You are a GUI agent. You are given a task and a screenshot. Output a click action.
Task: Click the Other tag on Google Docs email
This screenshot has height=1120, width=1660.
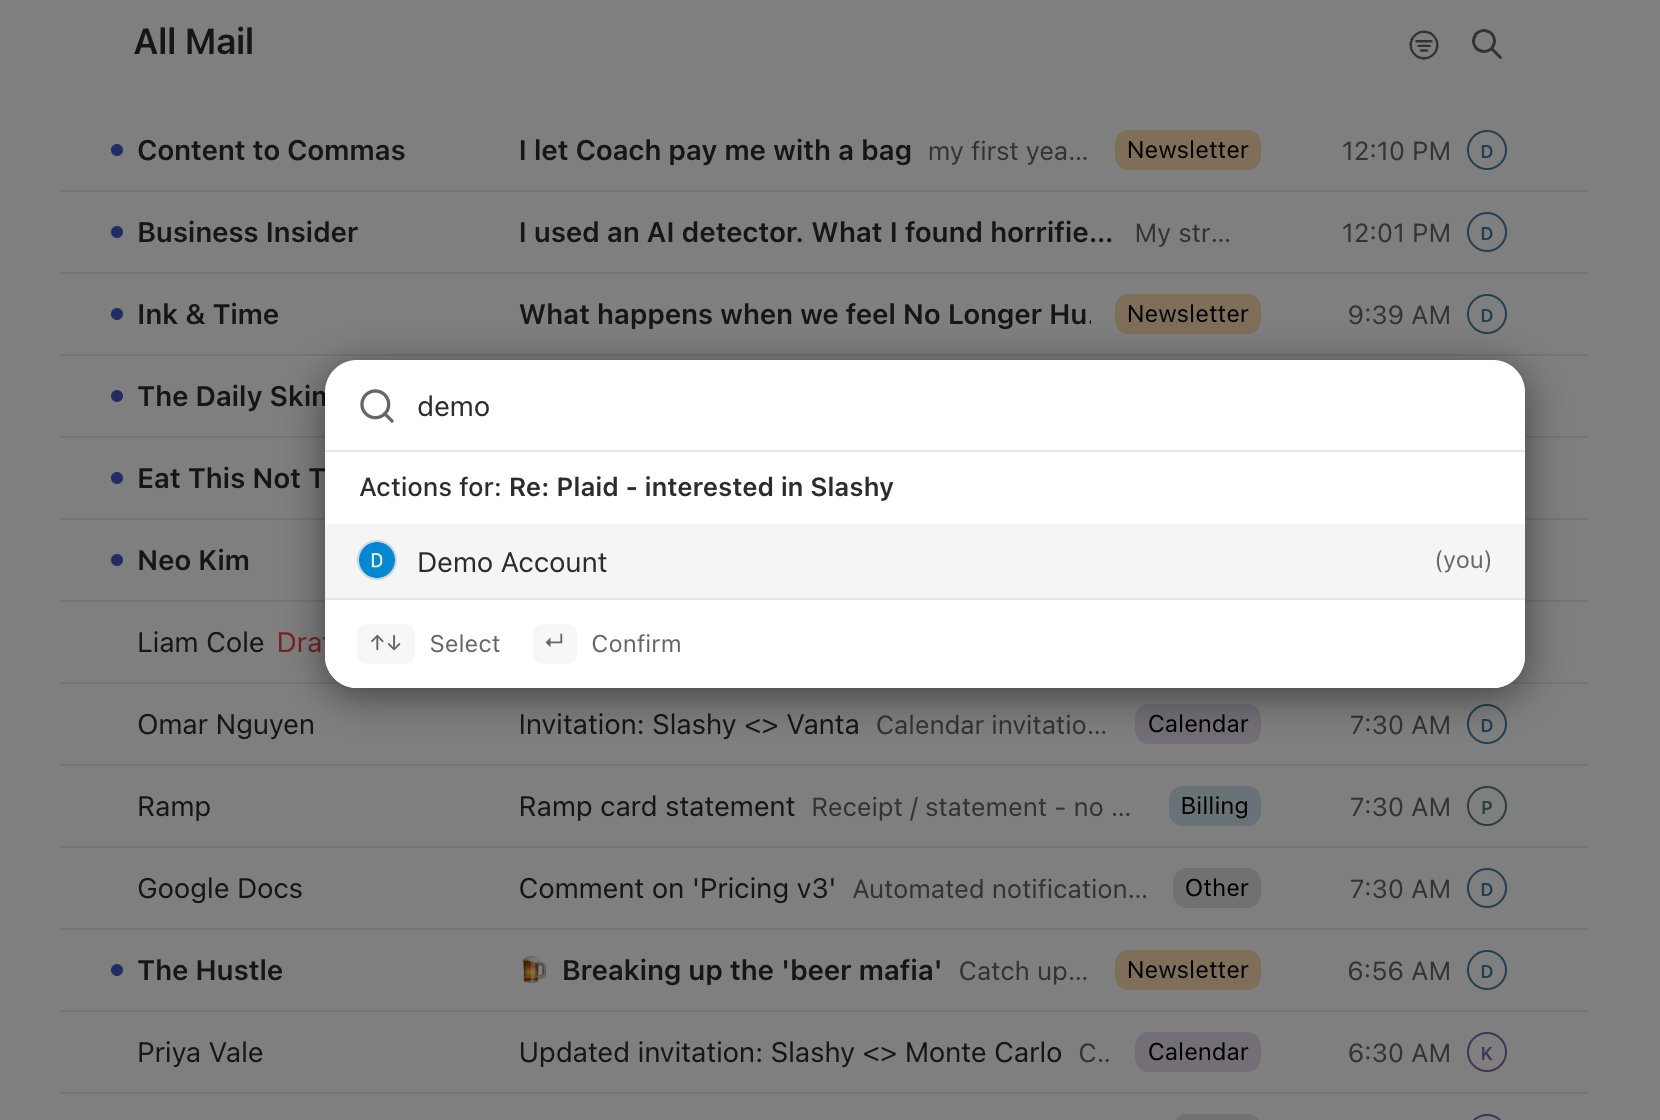pyautogui.click(x=1216, y=888)
